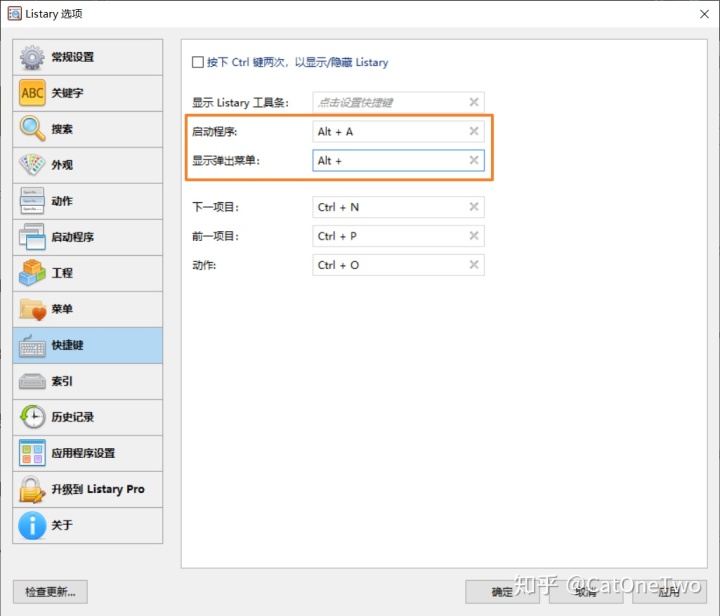Switch to 外观 tab label
720x616 pixels.
pyautogui.click(x=62, y=165)
